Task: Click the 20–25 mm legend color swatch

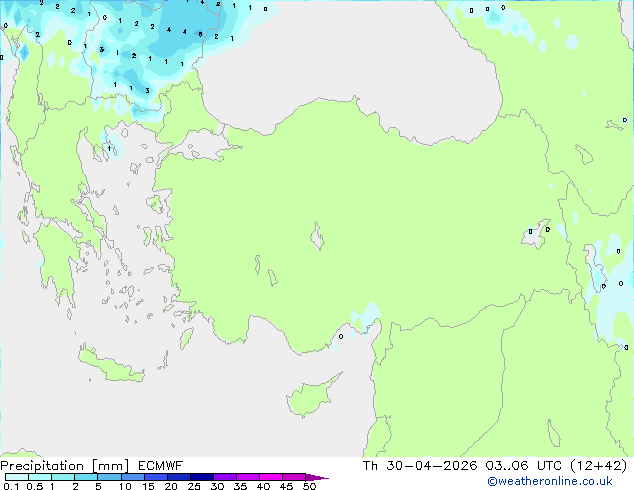Action: click(x=178, y=477)
